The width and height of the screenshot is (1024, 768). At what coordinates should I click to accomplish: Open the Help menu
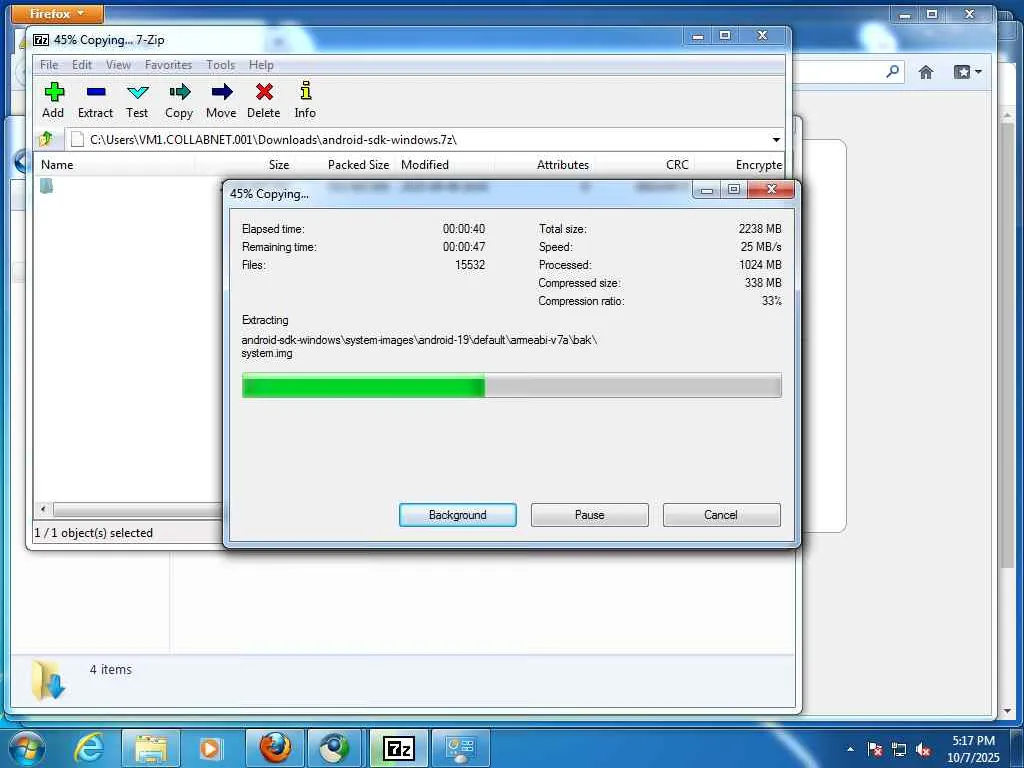(x=261, y=65)
